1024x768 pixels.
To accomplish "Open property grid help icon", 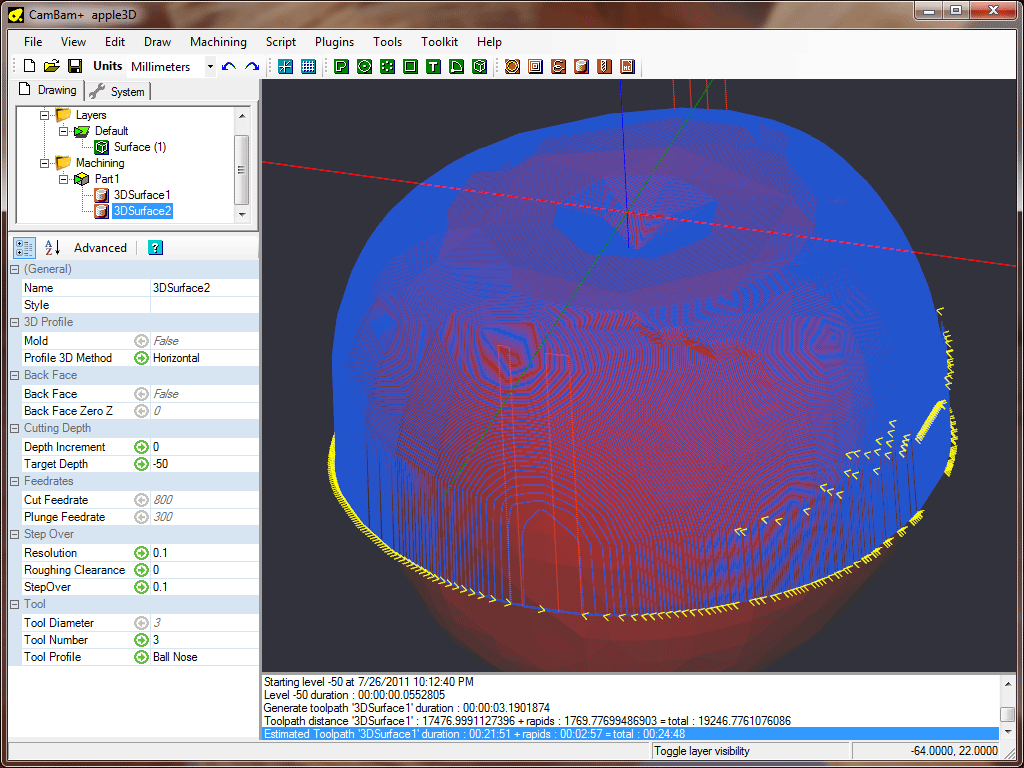I will click(x=155, y=247).
